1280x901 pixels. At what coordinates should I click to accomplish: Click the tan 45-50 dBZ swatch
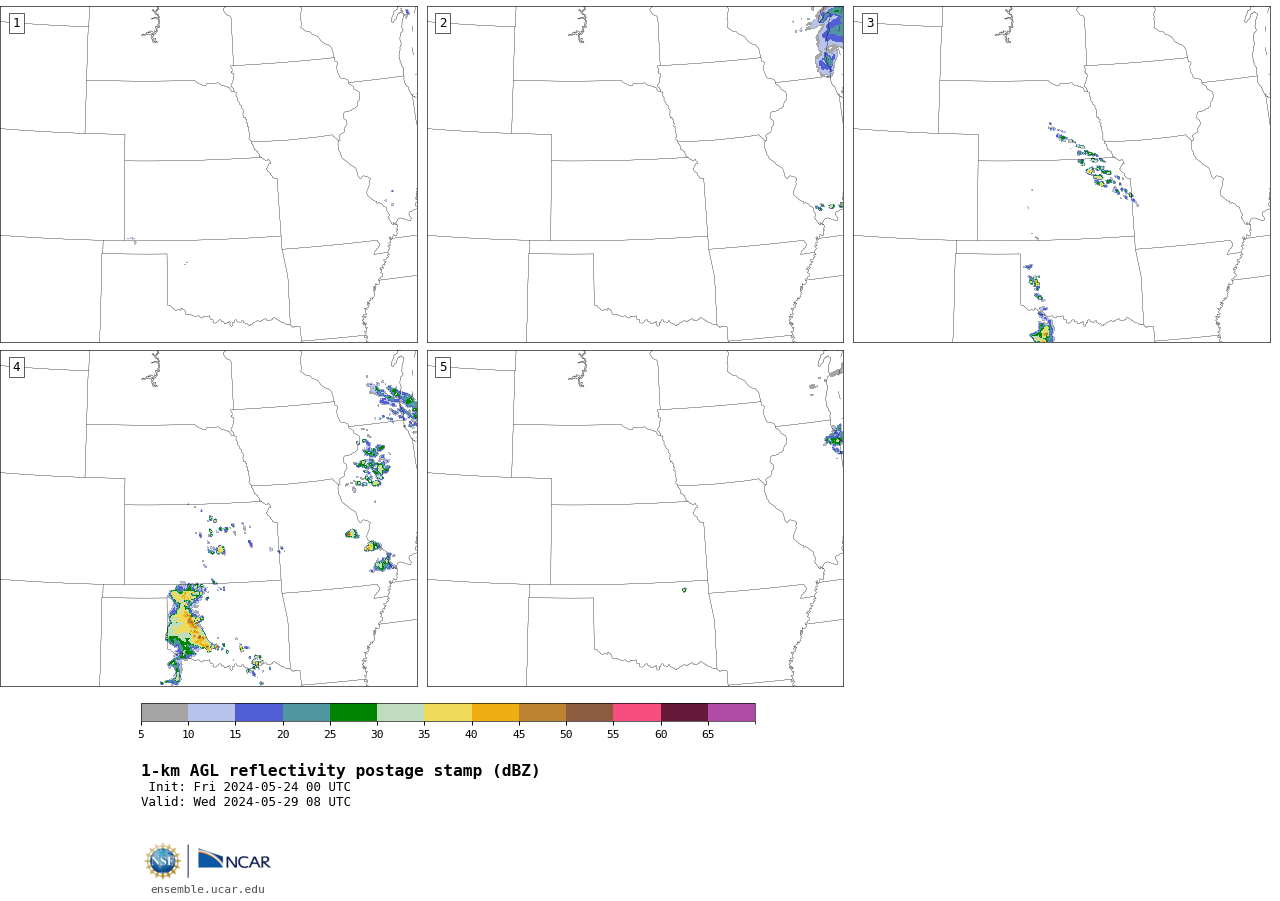(x=542, y=712)
